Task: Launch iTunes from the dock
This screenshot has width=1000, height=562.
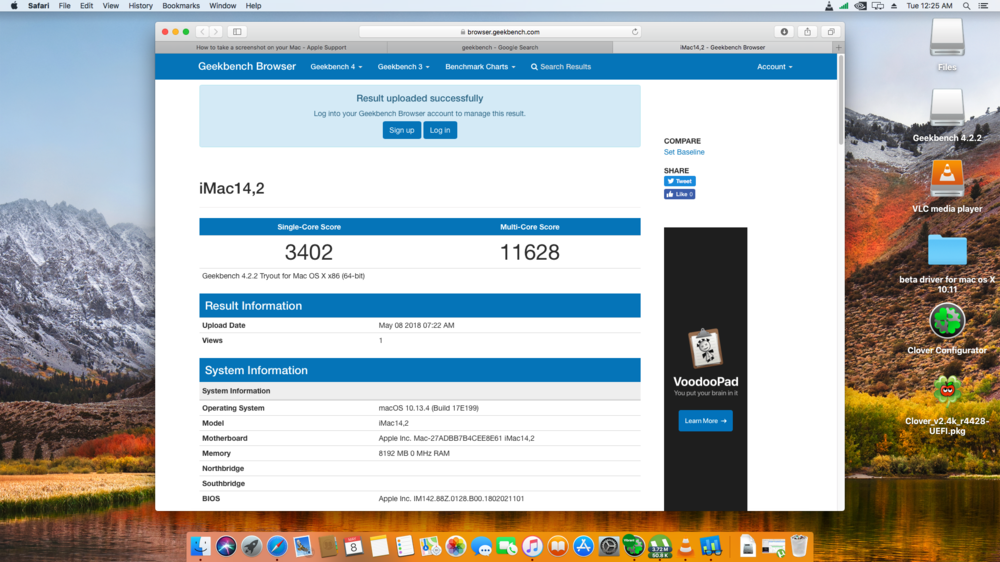Action: coord(532,546)
